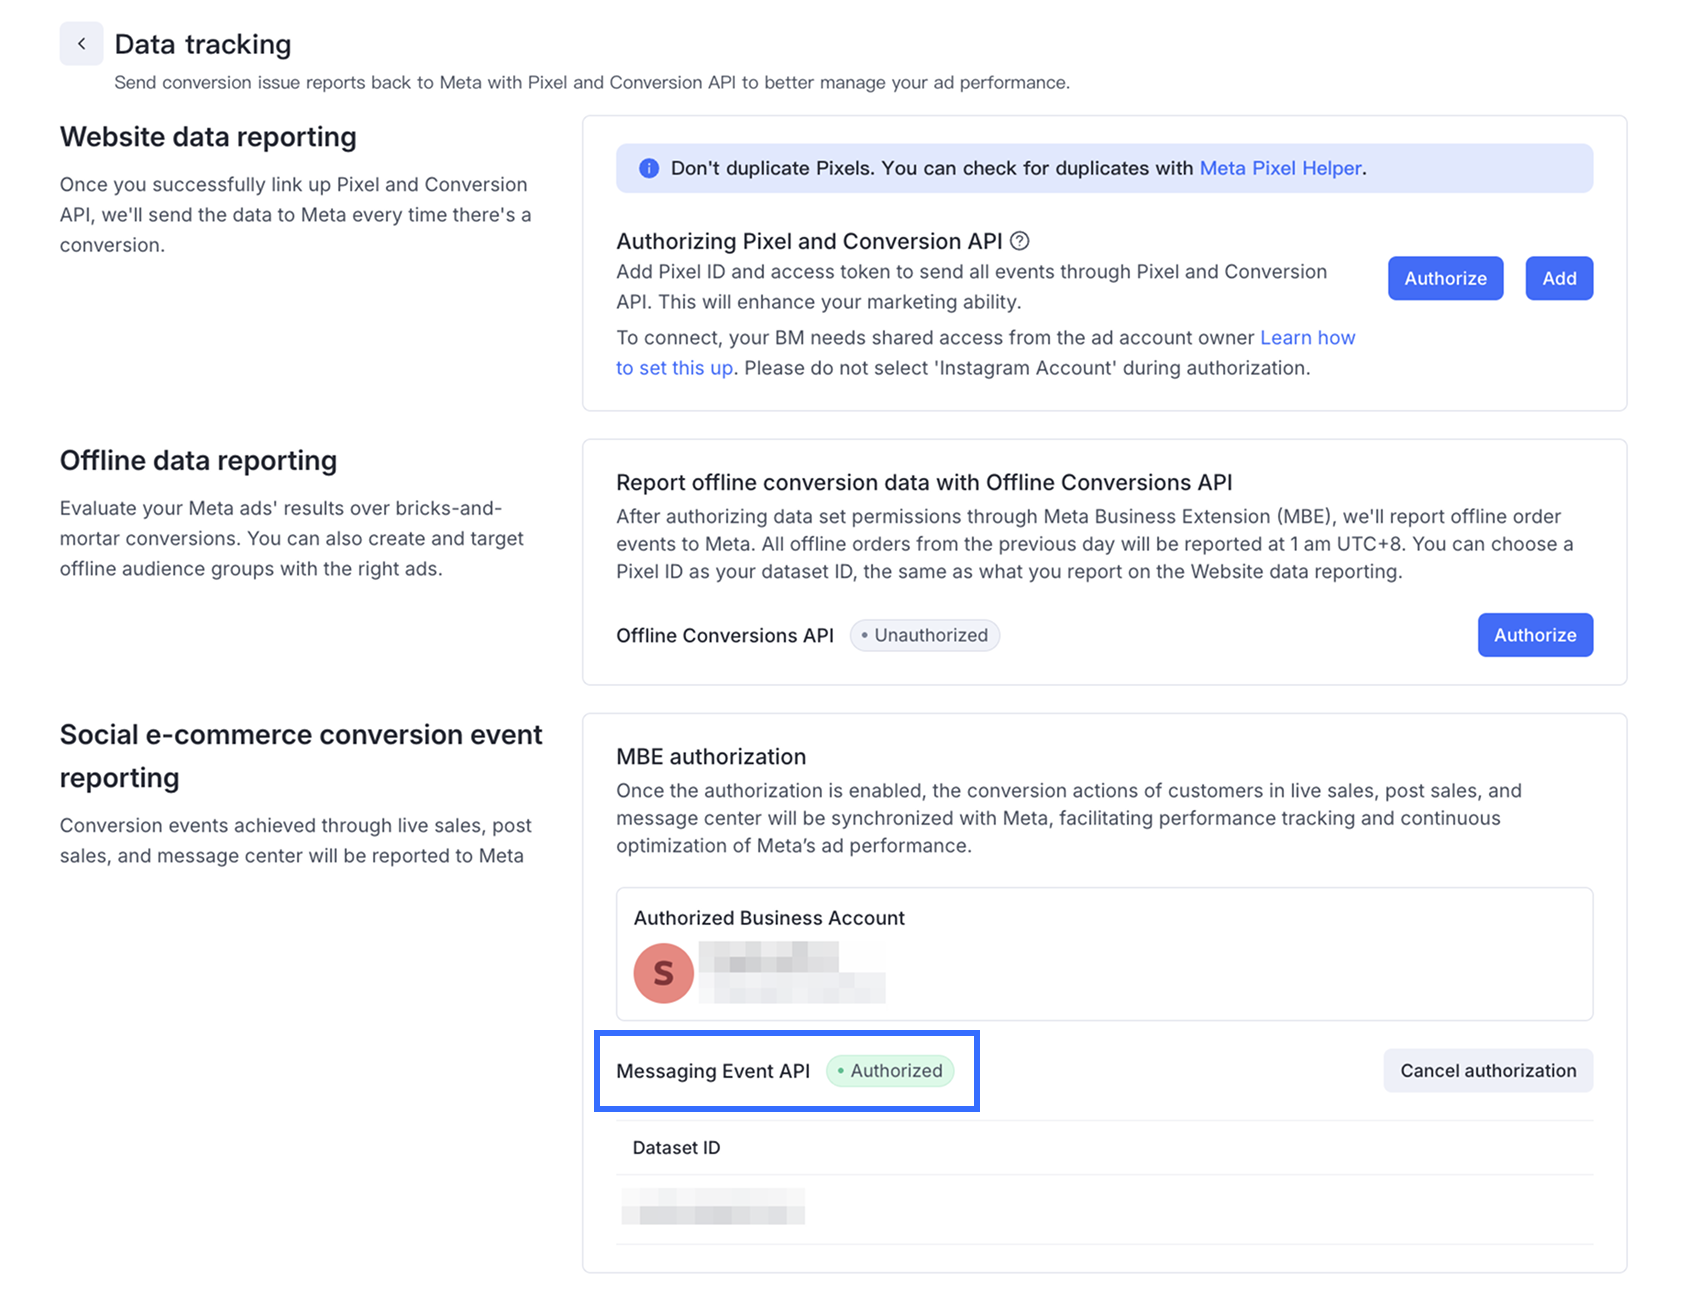Authorize Pixel and Conversion API
The width and height of the screenshot is (1700, 1292).
(x=1445, y=278)
